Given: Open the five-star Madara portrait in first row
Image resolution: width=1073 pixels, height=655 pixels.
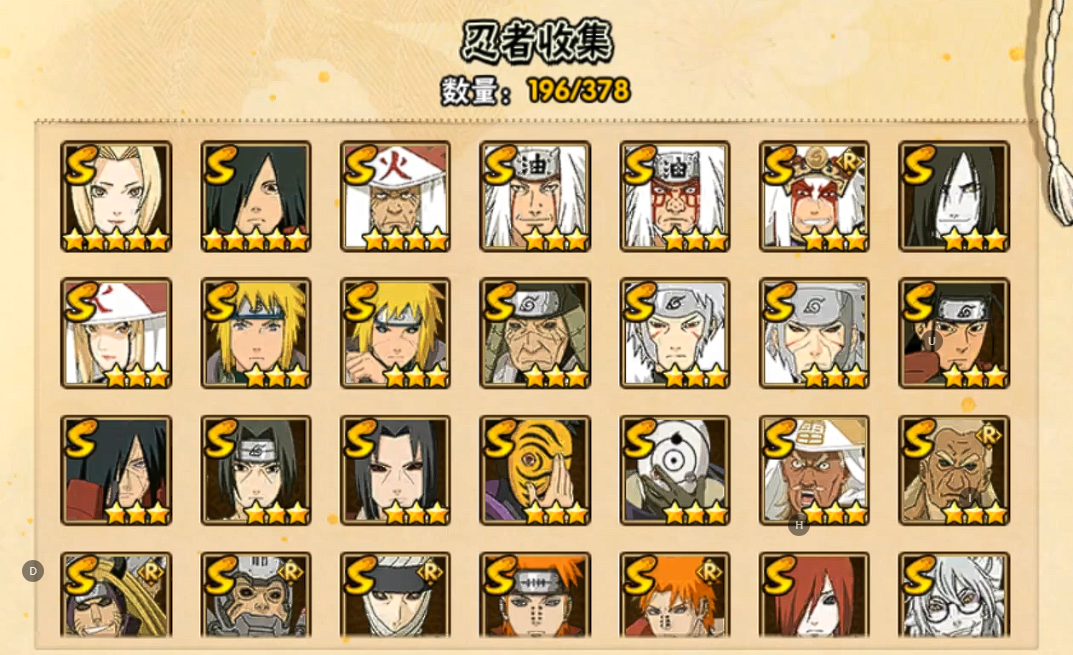Looking at the screenshot, I should [255, 196].
